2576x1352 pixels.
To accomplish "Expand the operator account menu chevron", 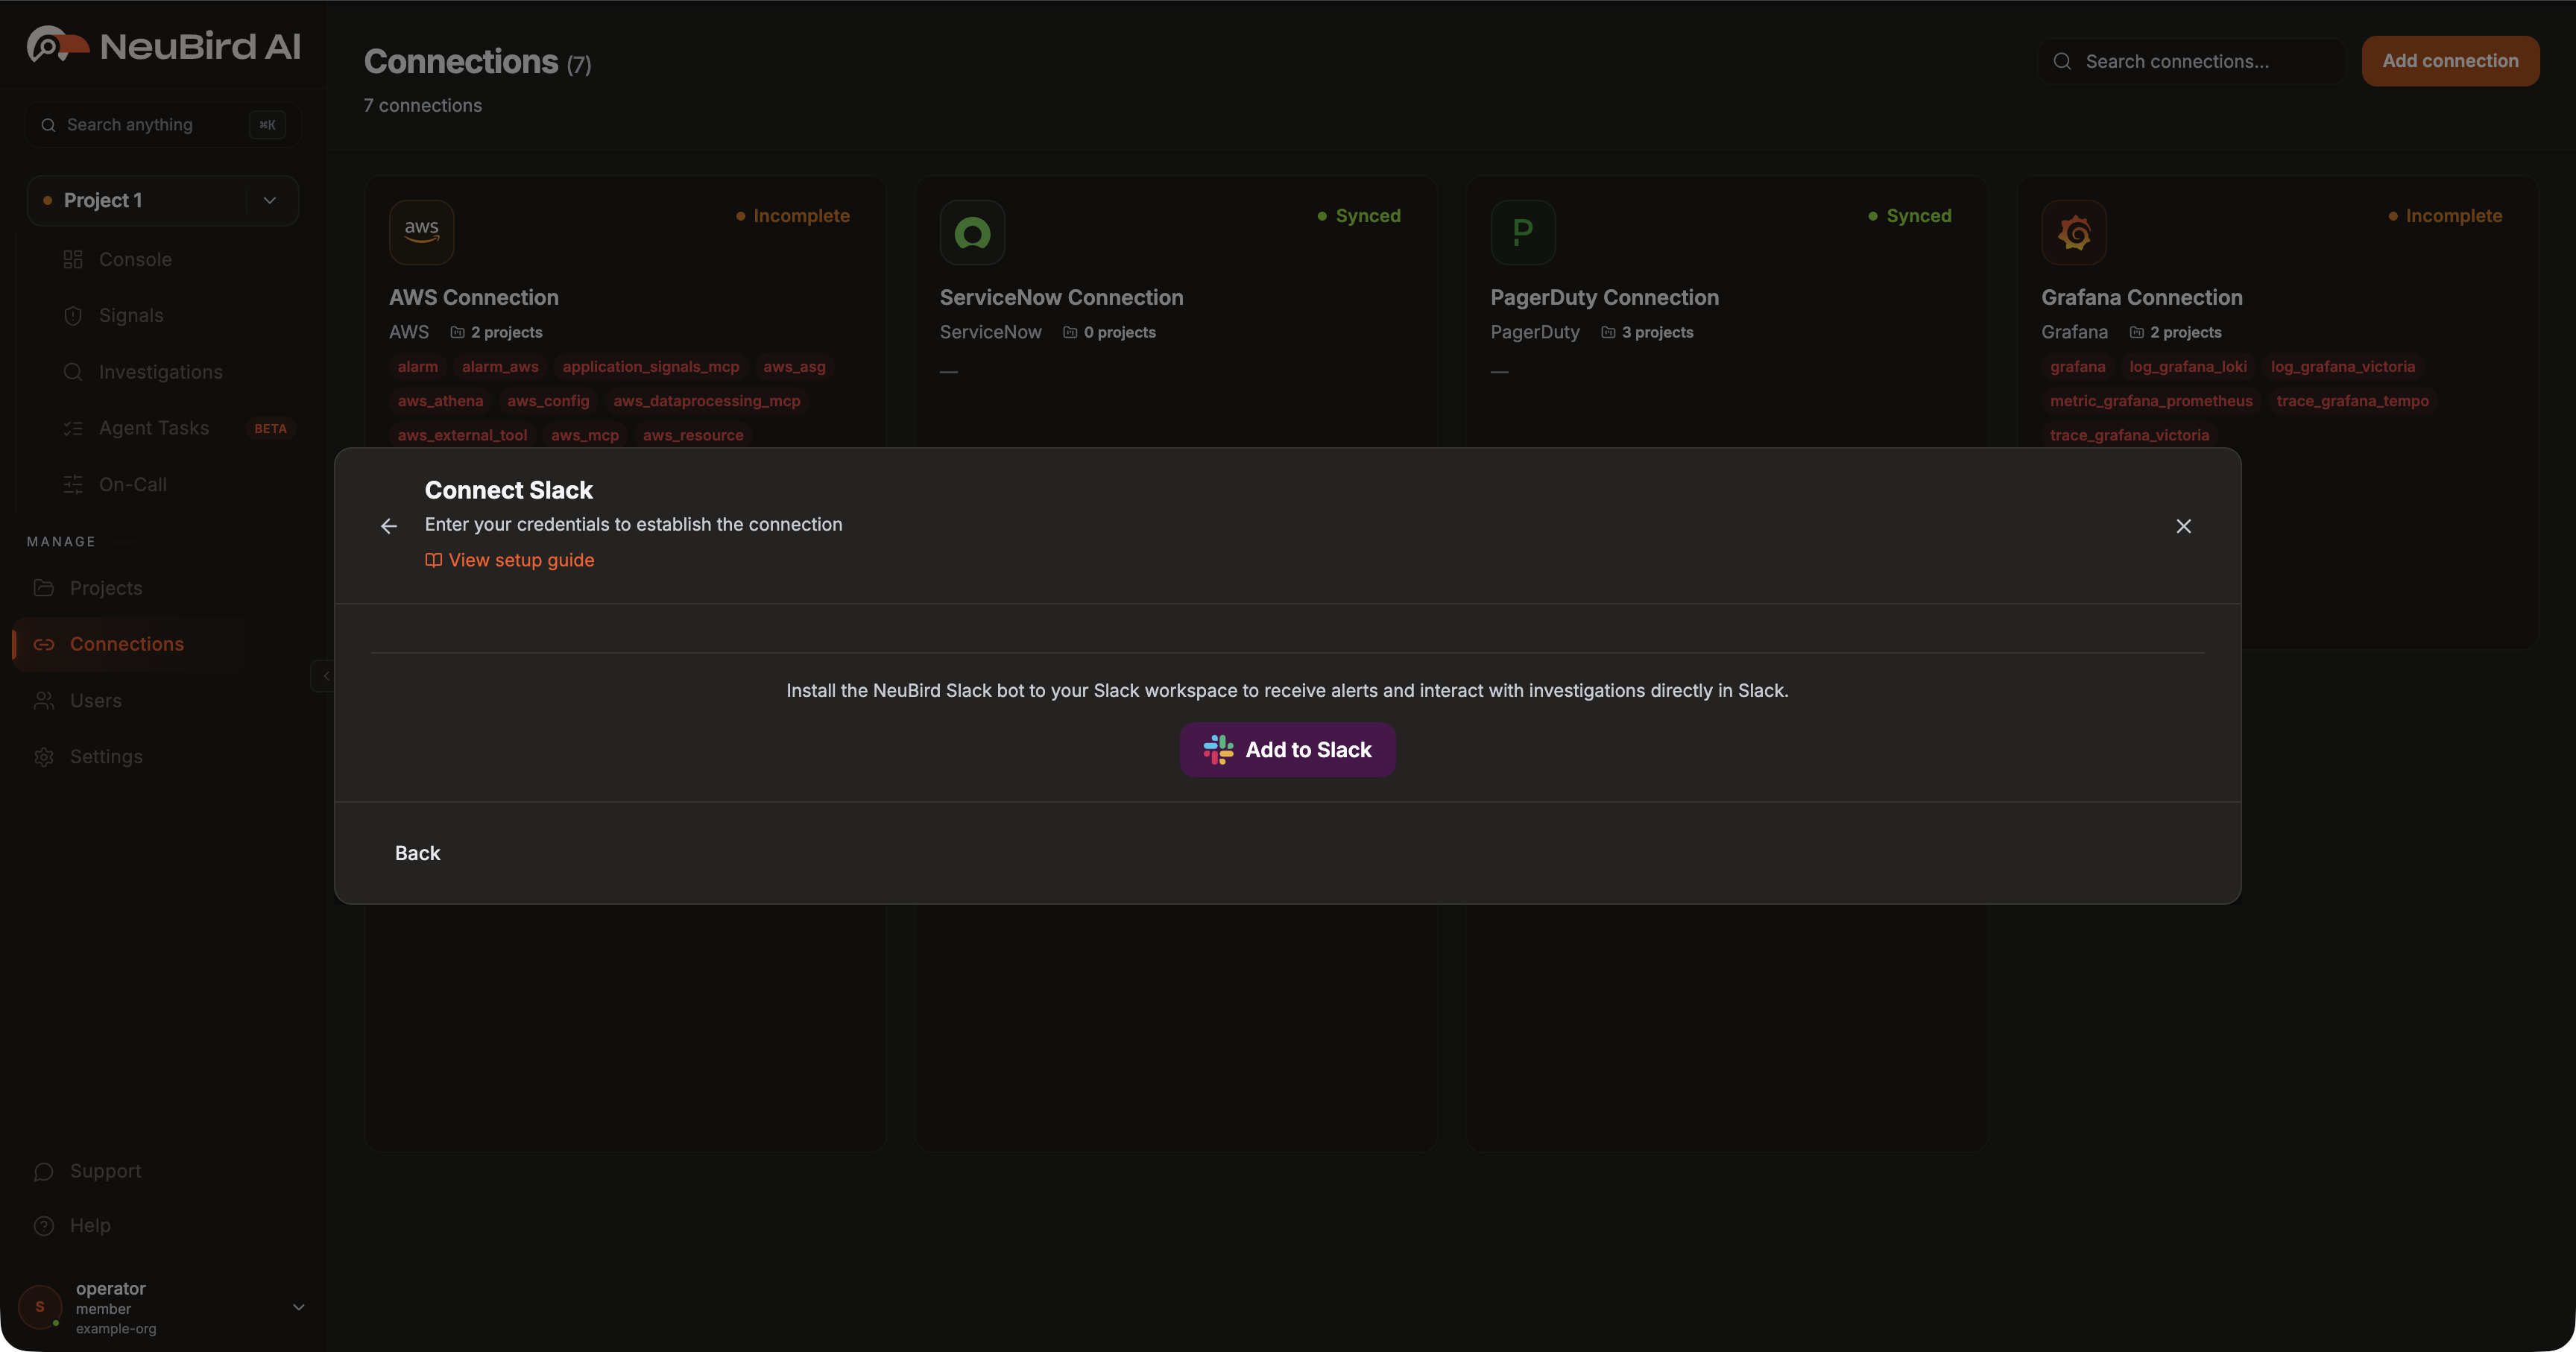I will tap(298, 1307).
